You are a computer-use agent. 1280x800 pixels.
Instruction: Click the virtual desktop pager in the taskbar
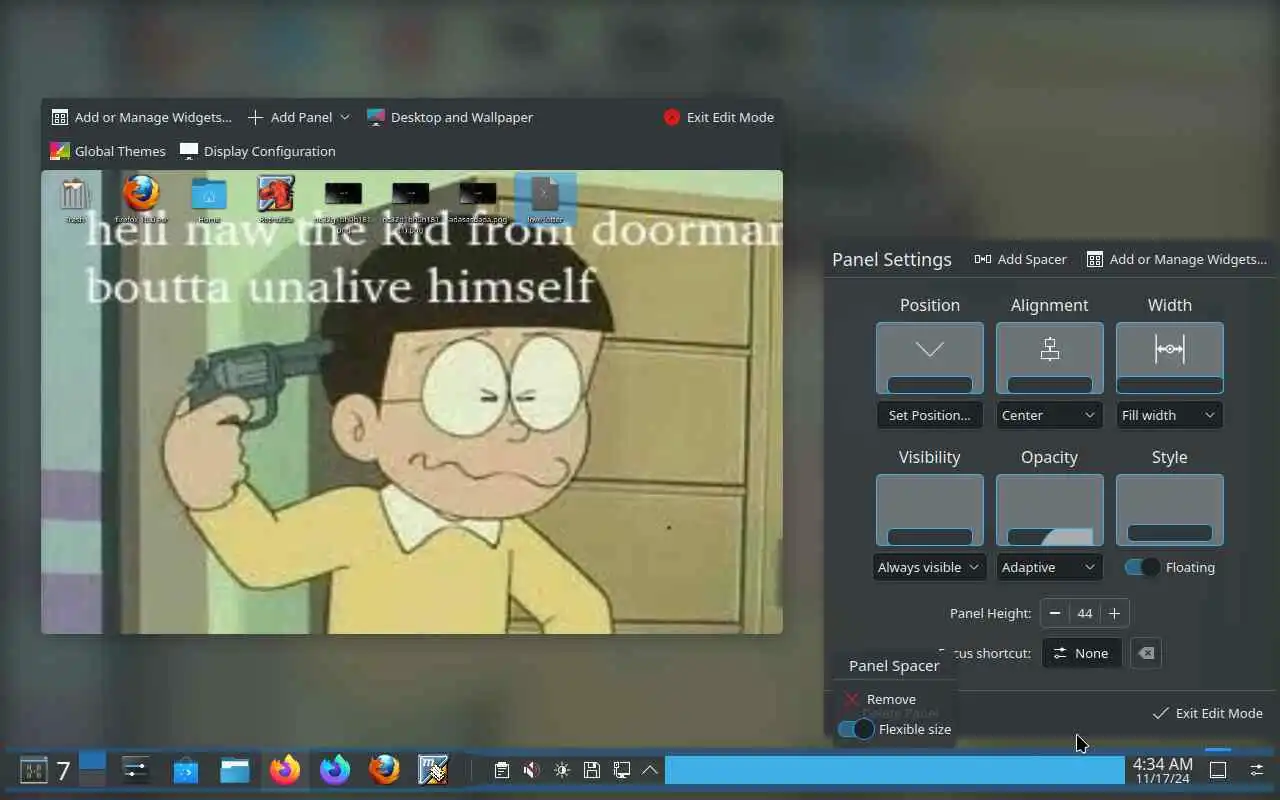[x=92, y=769]
